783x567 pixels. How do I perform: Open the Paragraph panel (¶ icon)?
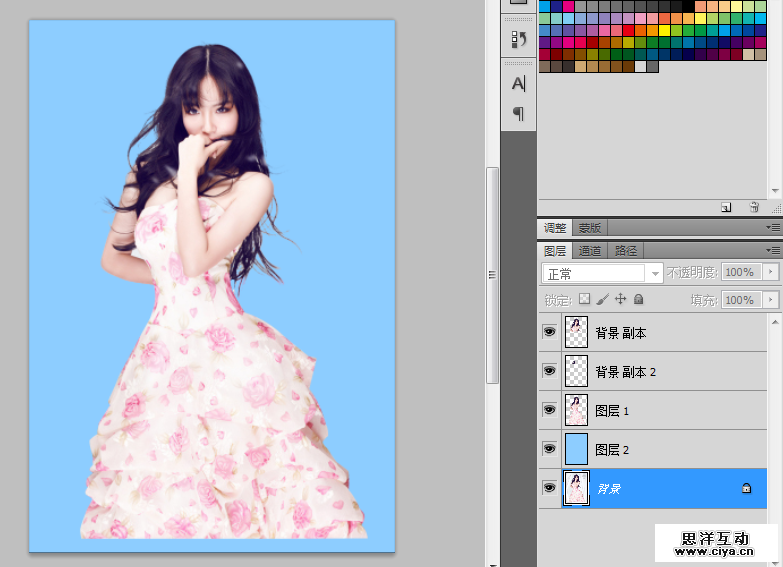click(518, 113)
